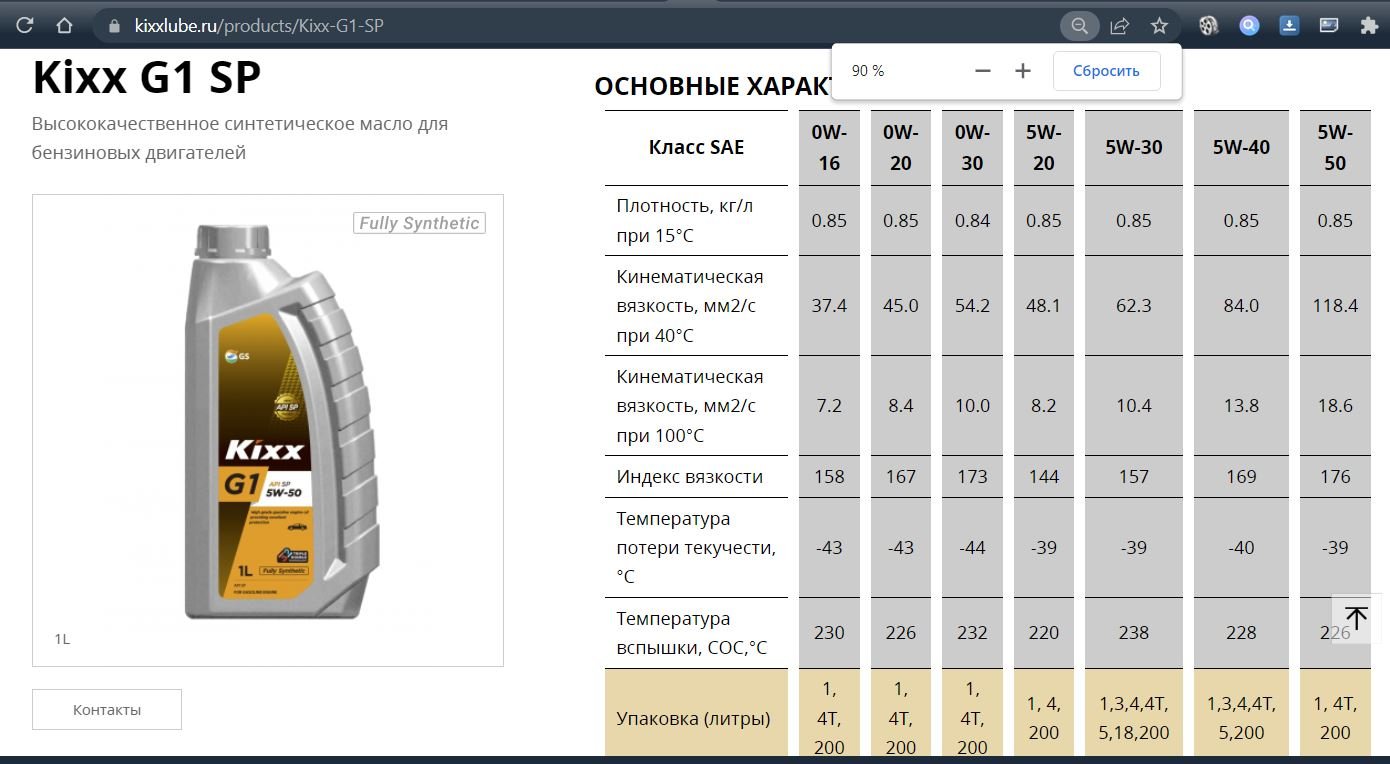Click the 90 % zoom level text
1390x764 pixels.
tap(868, 71)
